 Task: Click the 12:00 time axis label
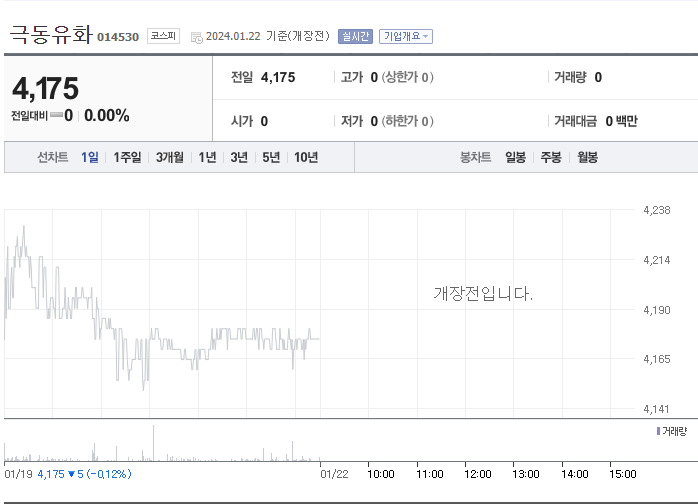478,474
